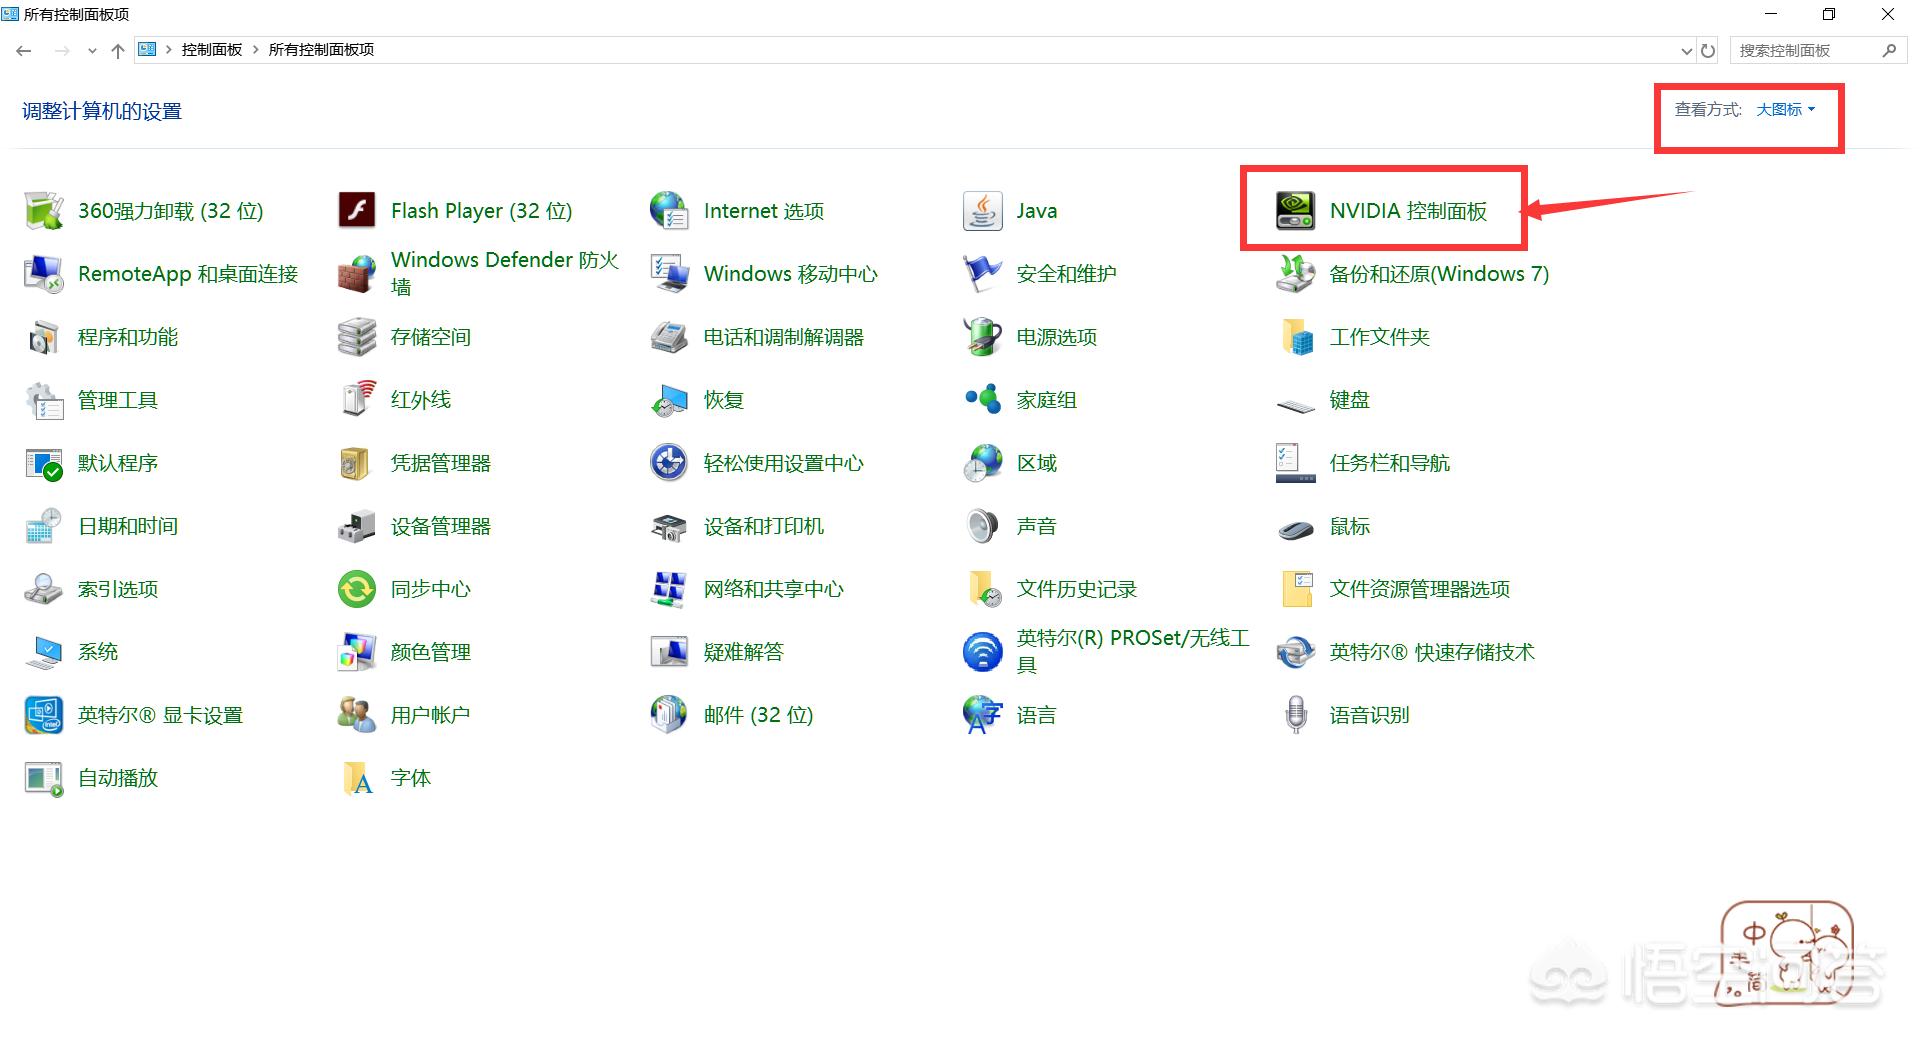Open the 文件历史记录 link
Viewport: 1920px width, 1042px height.
click(1077, 589)
